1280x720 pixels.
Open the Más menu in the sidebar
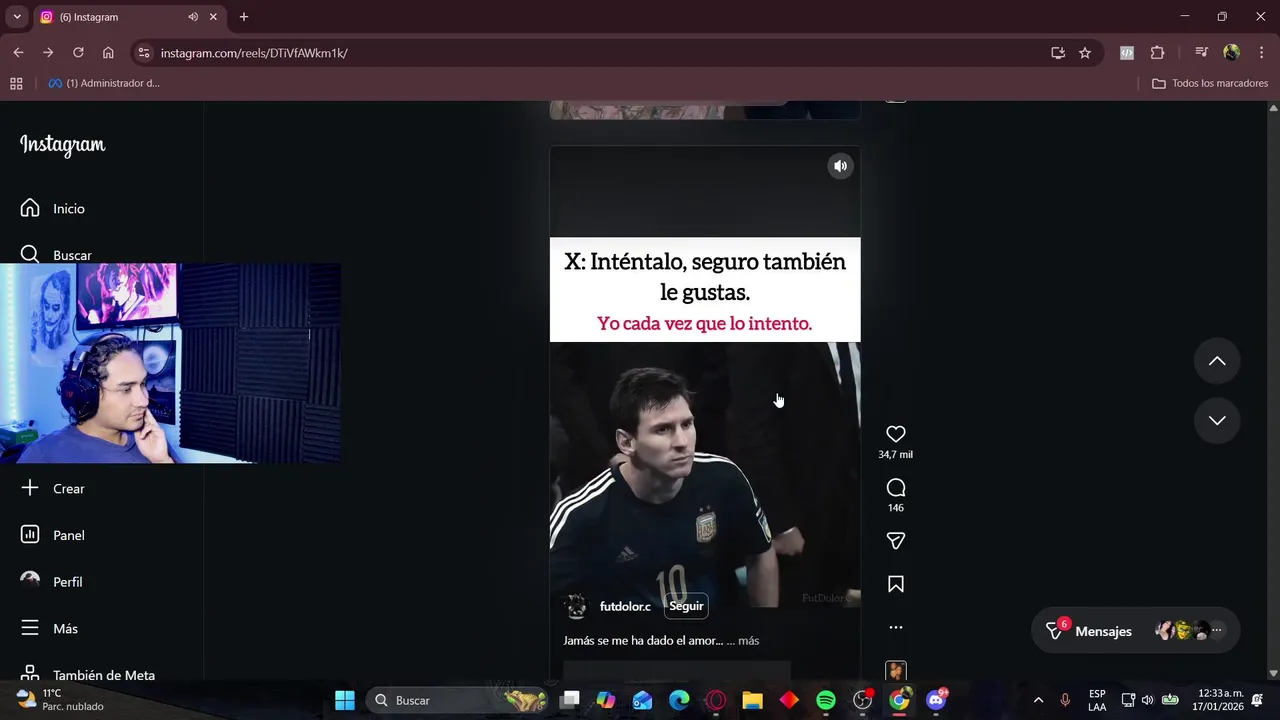click(50, 628)
